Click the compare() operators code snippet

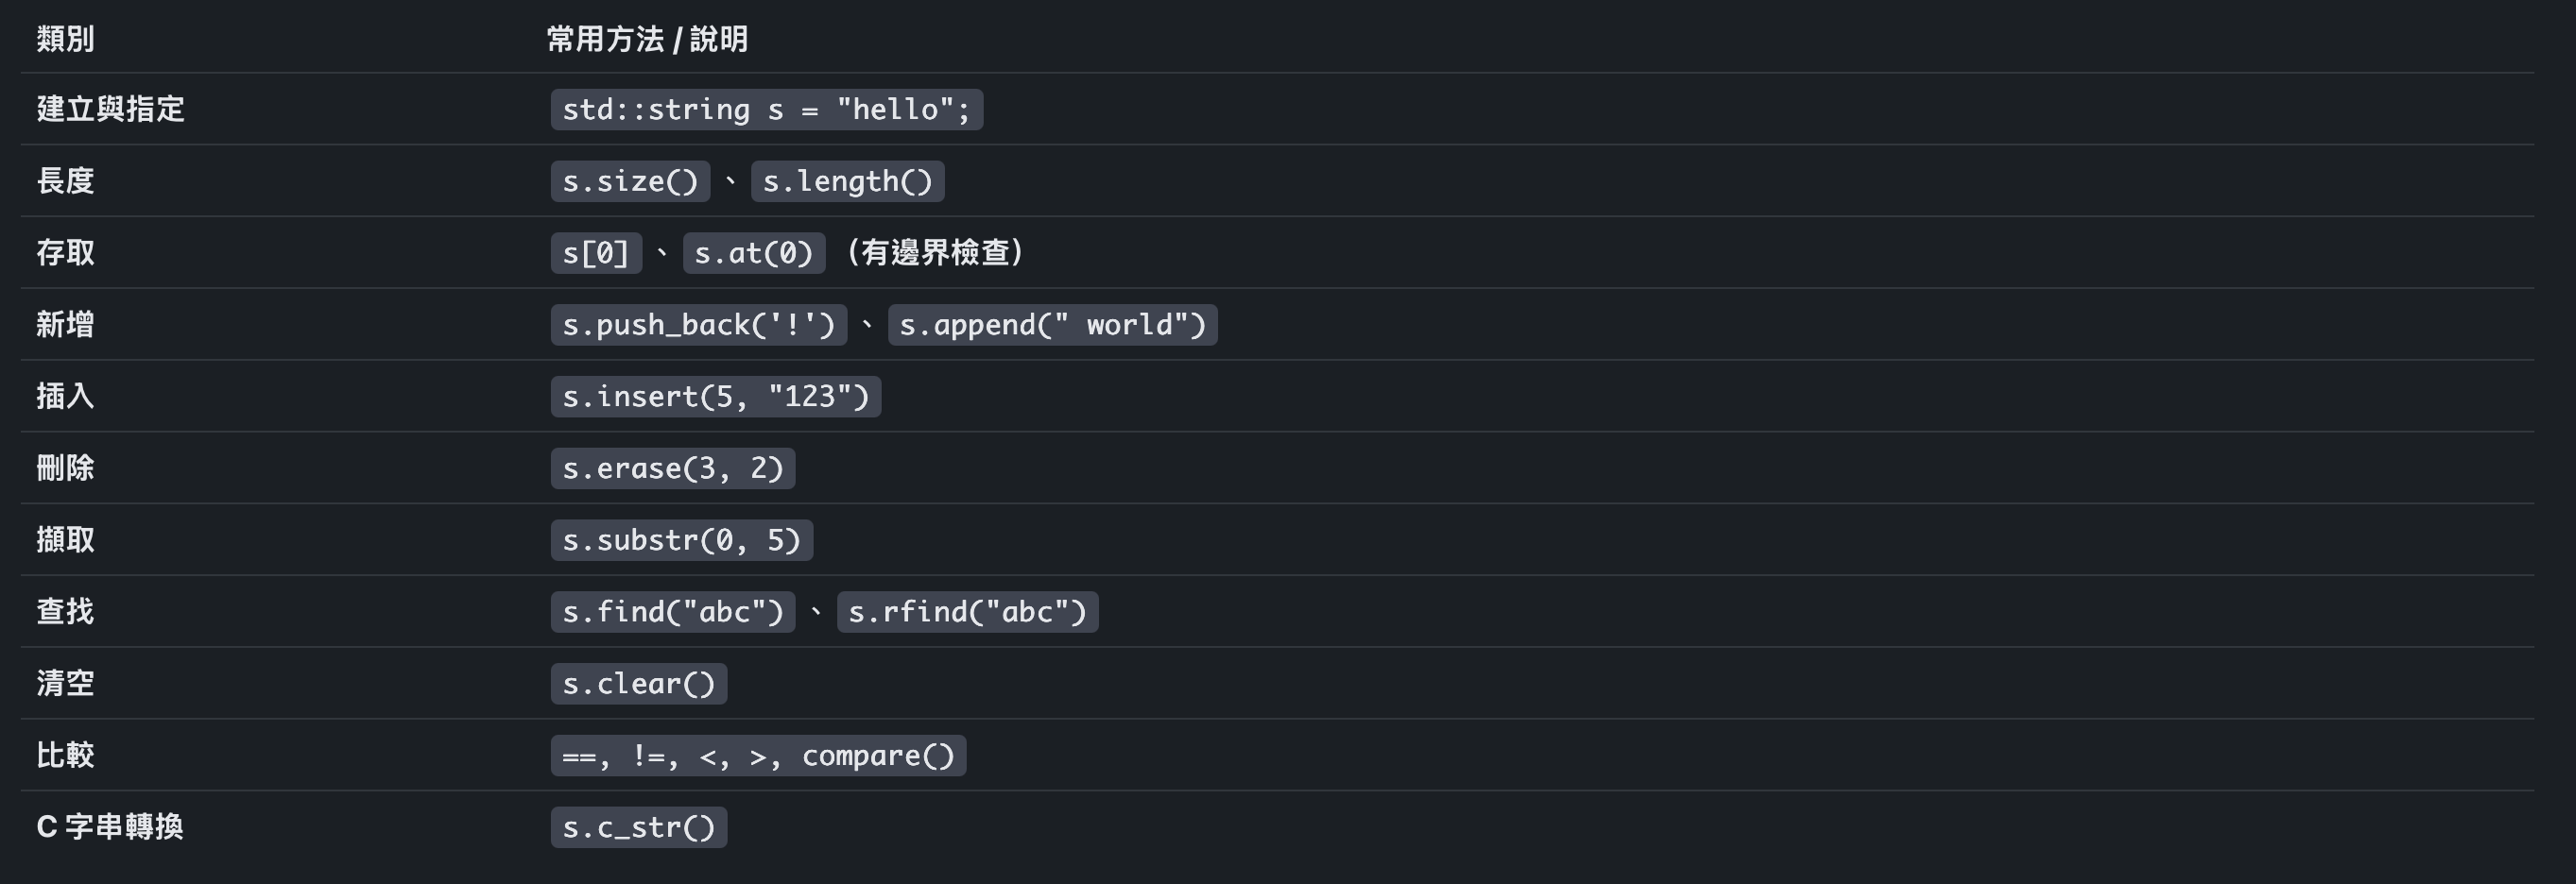758,756
